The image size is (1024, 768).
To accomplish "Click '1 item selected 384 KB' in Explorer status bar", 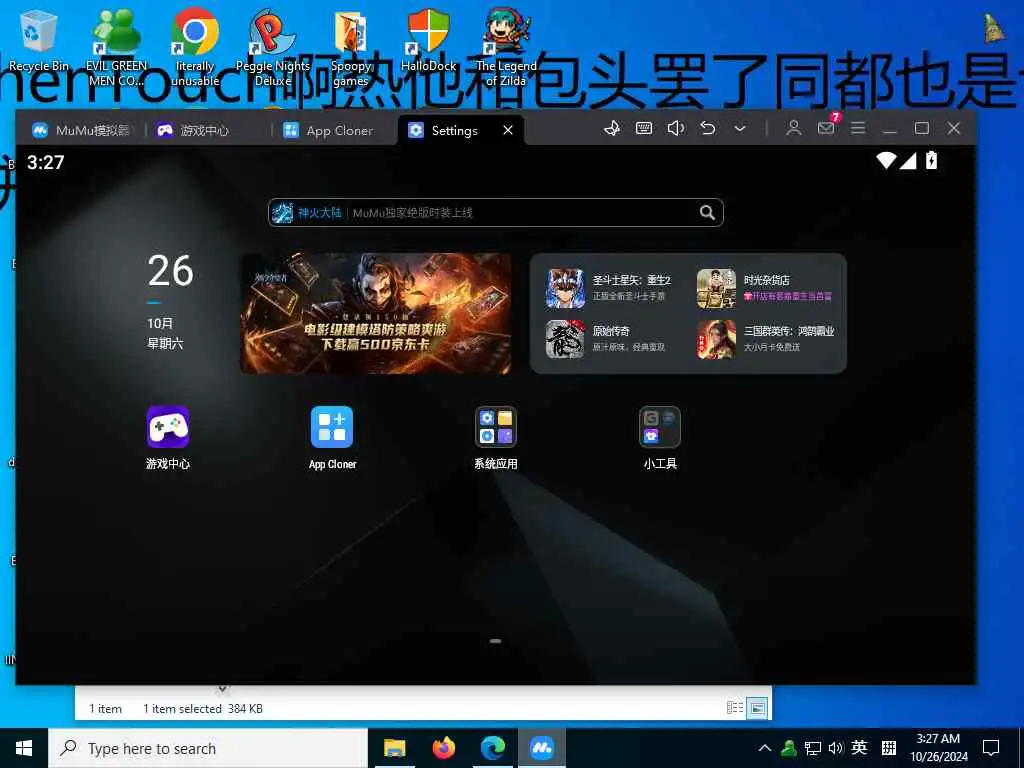I will pyautogui.click(x=202, y=709).
